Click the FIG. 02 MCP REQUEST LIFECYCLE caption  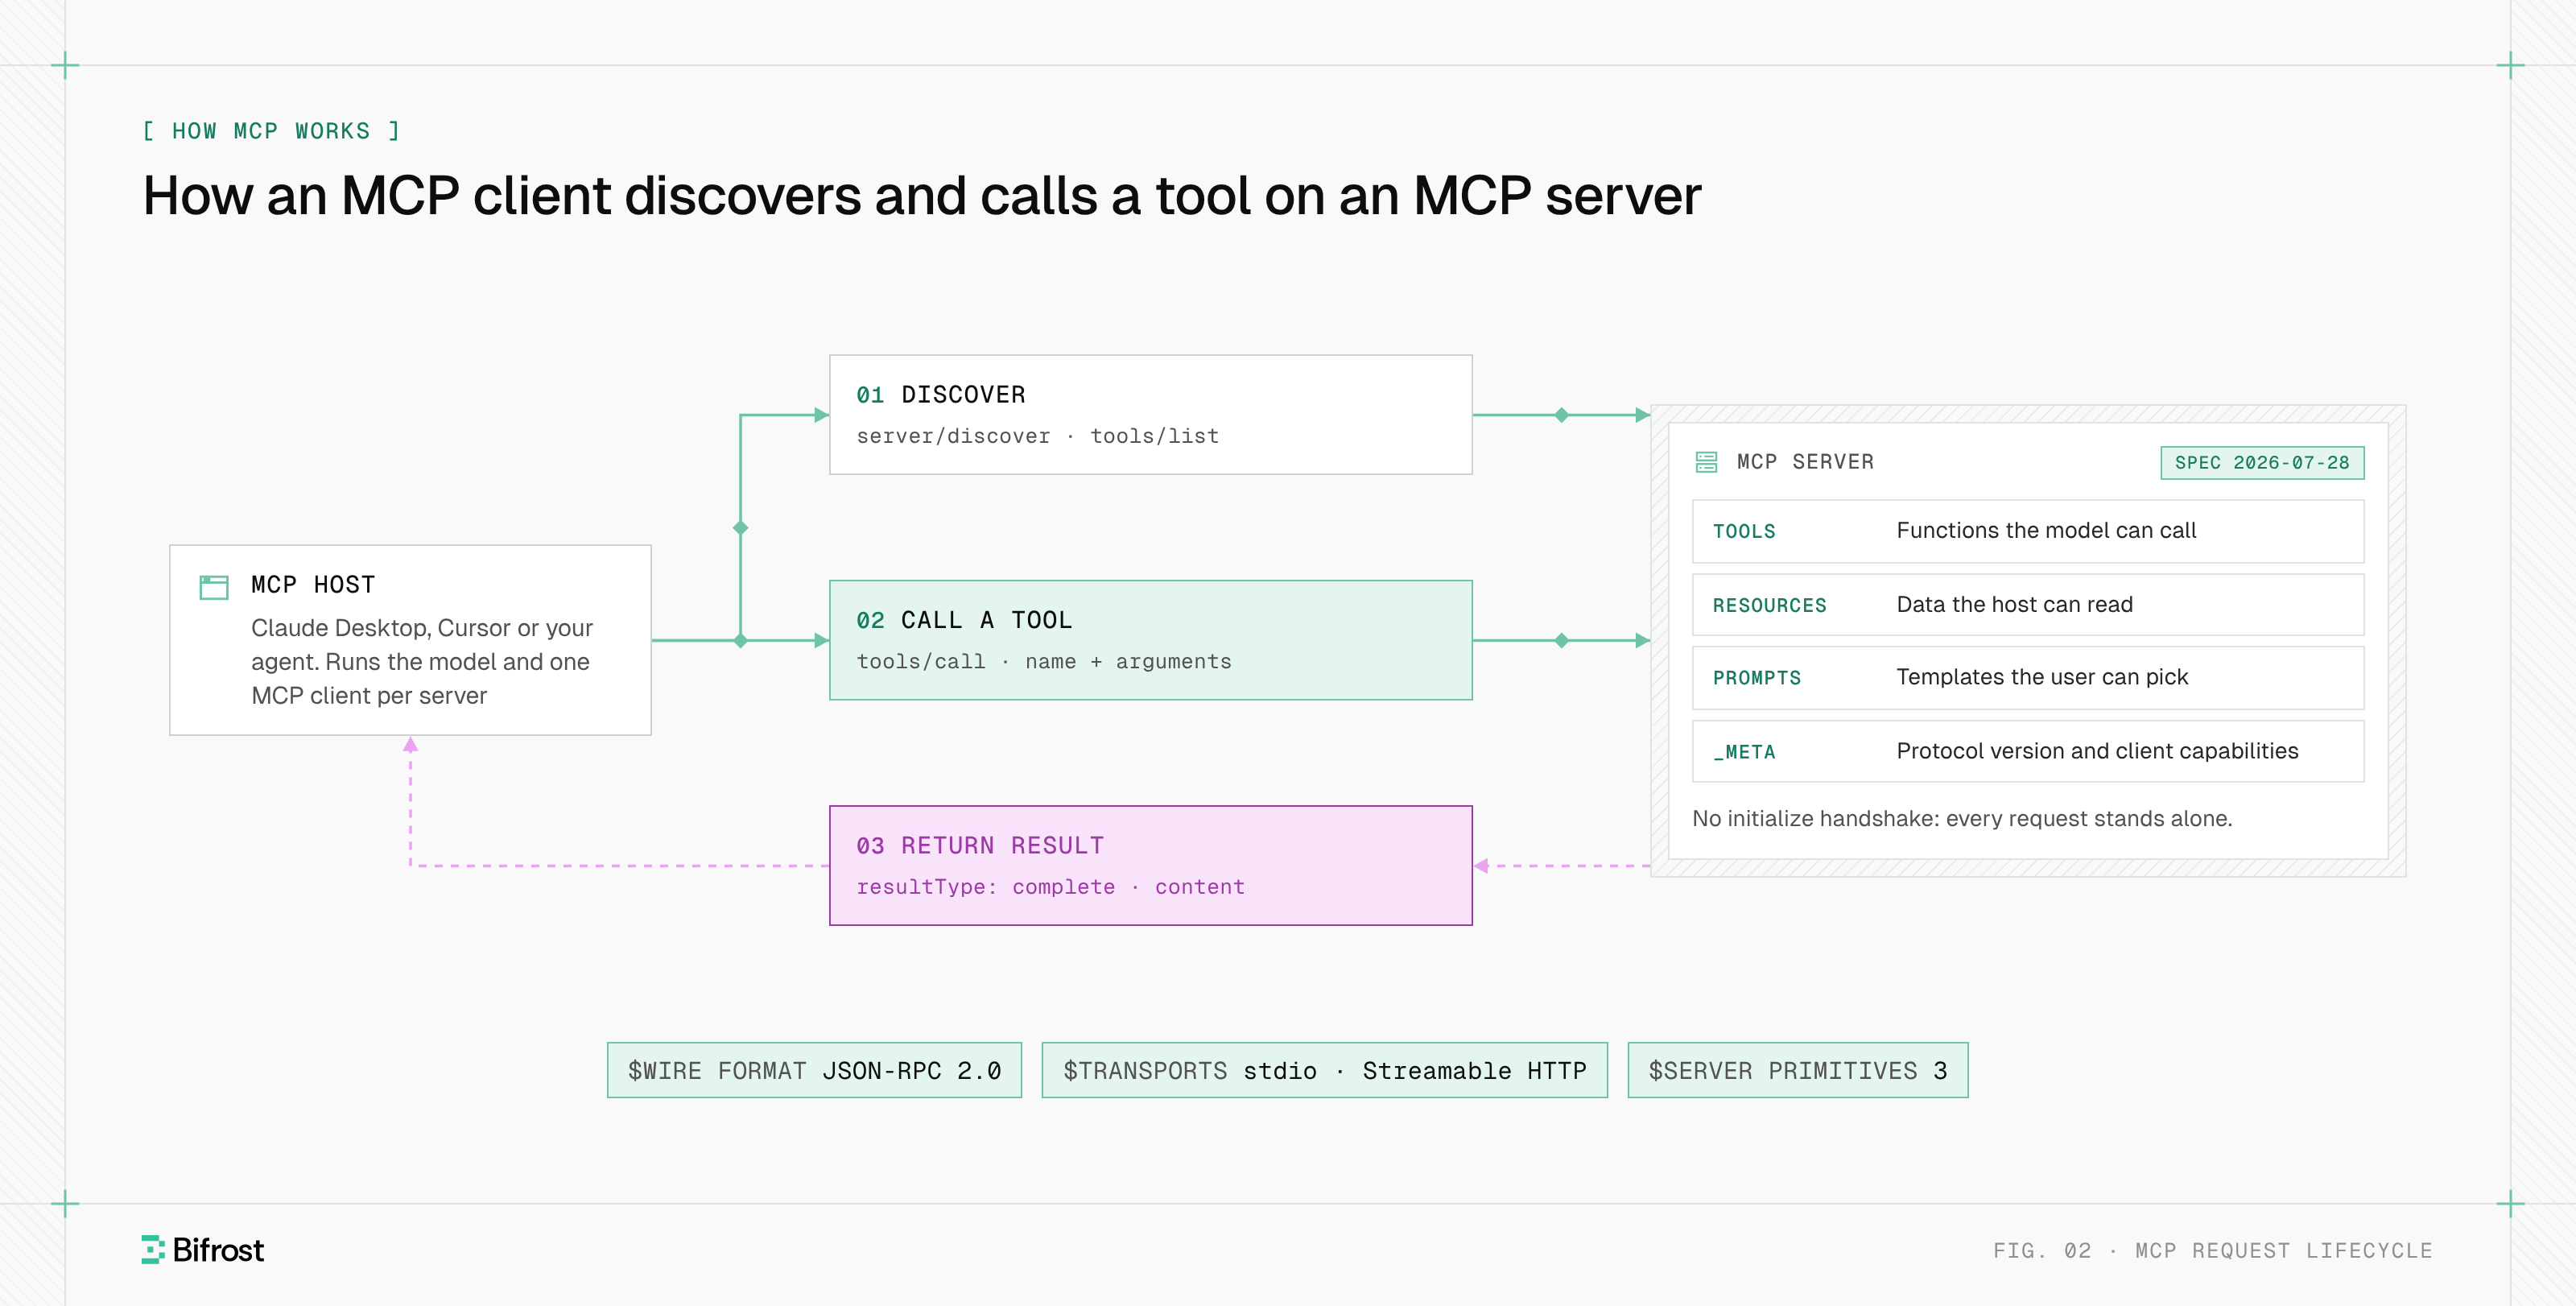point(2212,1251)
